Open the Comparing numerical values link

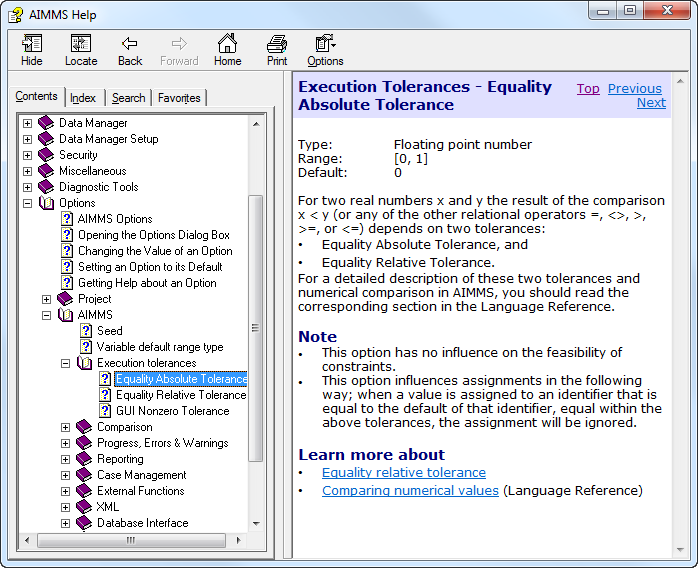(x=410, y=491)
